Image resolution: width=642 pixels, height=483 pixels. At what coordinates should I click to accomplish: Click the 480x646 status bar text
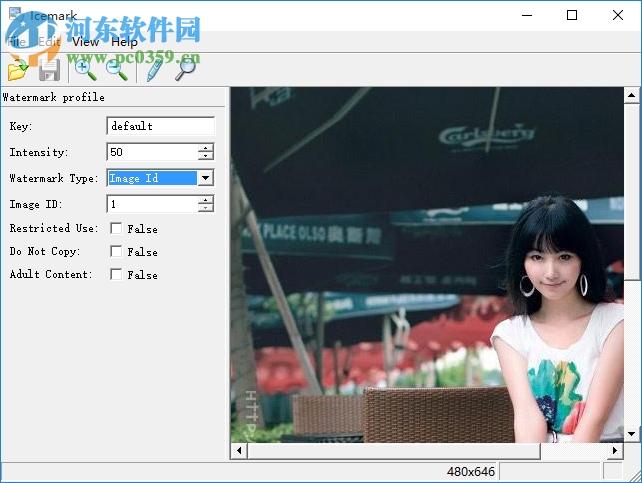[471, 472]
